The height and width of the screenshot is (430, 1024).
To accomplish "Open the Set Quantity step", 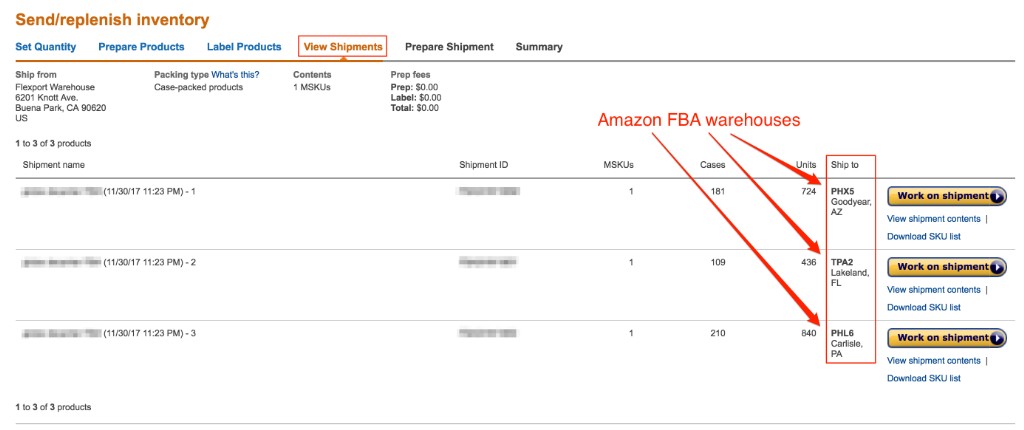I will [x=46, y=47].
